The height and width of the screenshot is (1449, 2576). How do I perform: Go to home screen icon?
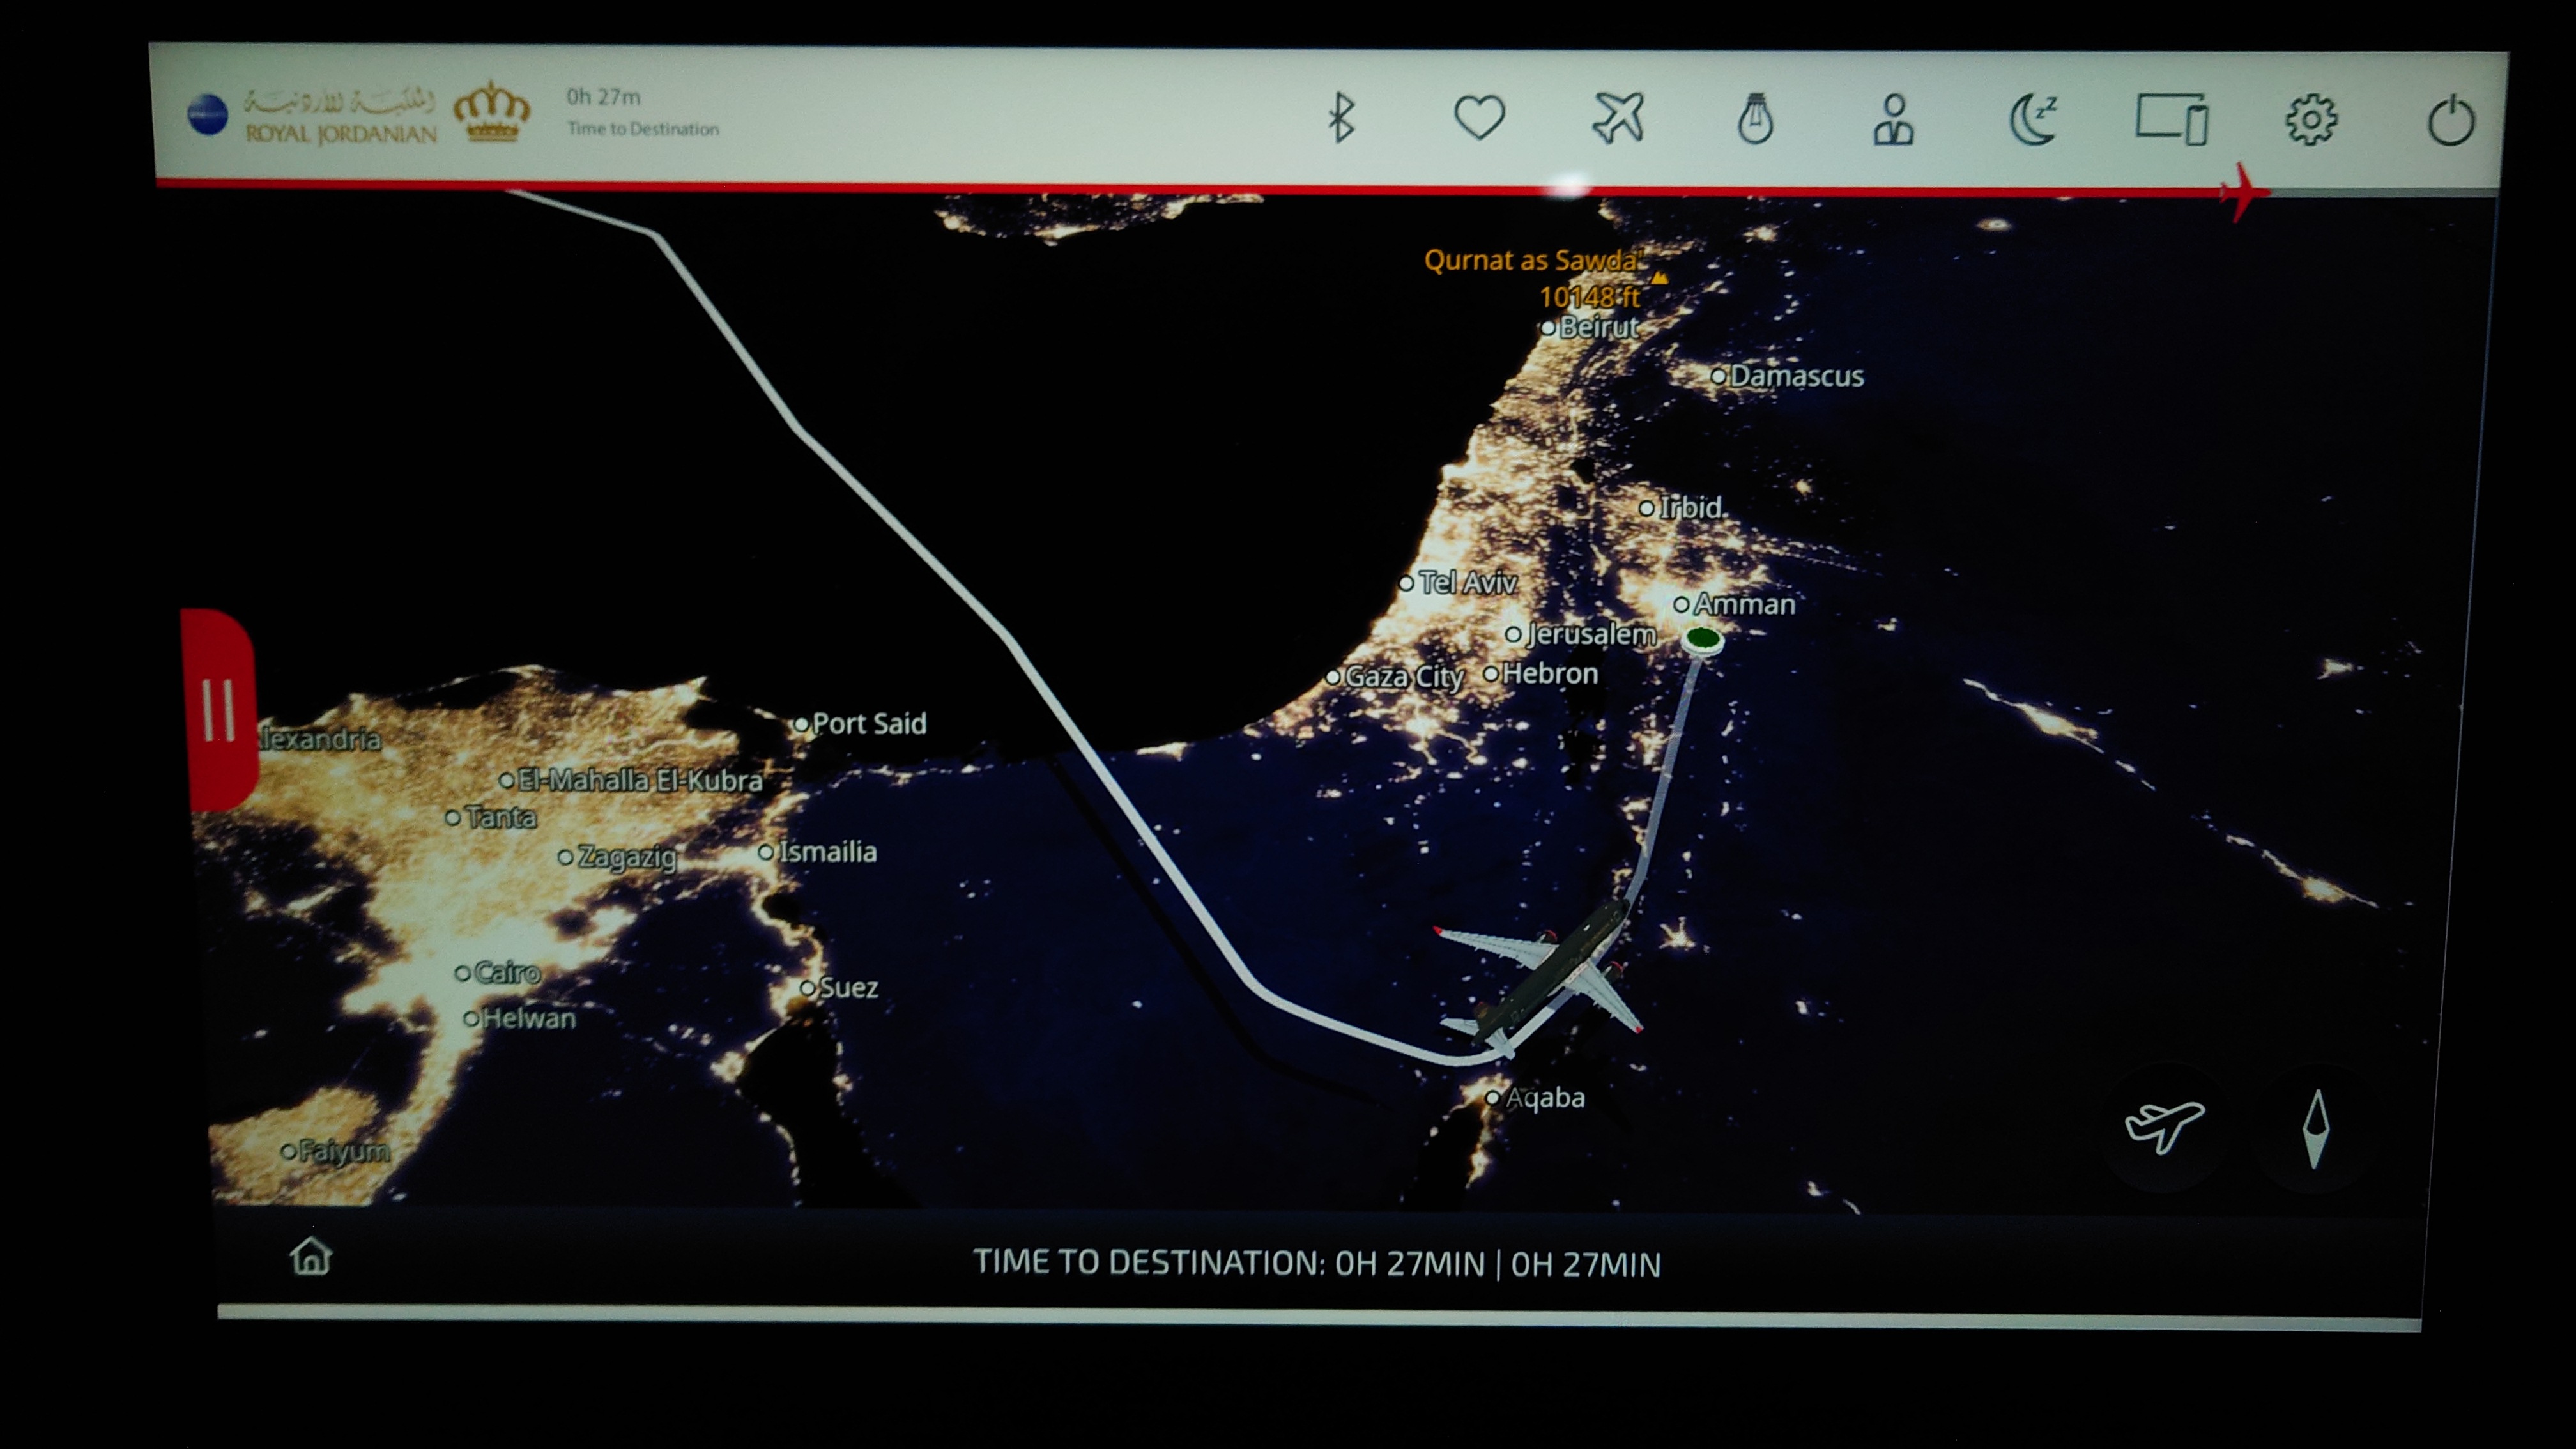click(311, 1256)
